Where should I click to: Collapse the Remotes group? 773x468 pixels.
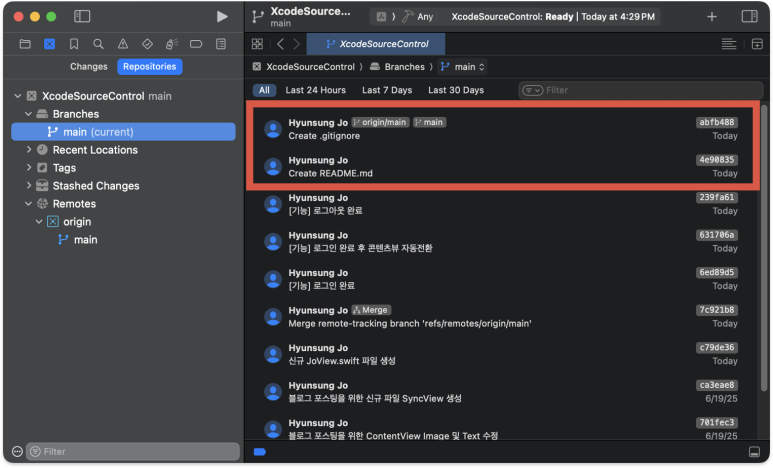click(x=29, y=204)
